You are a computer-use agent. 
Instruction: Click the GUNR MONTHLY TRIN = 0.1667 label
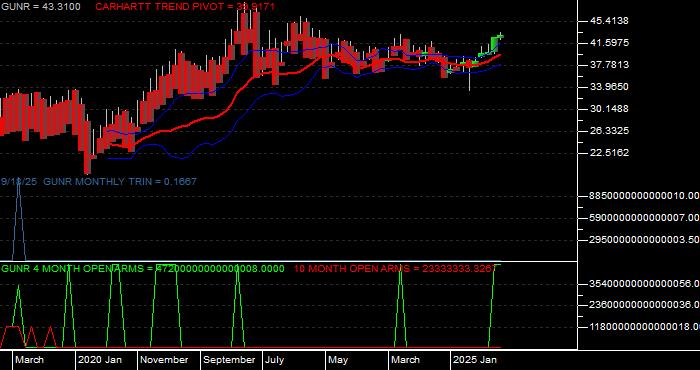pos(120,182)
